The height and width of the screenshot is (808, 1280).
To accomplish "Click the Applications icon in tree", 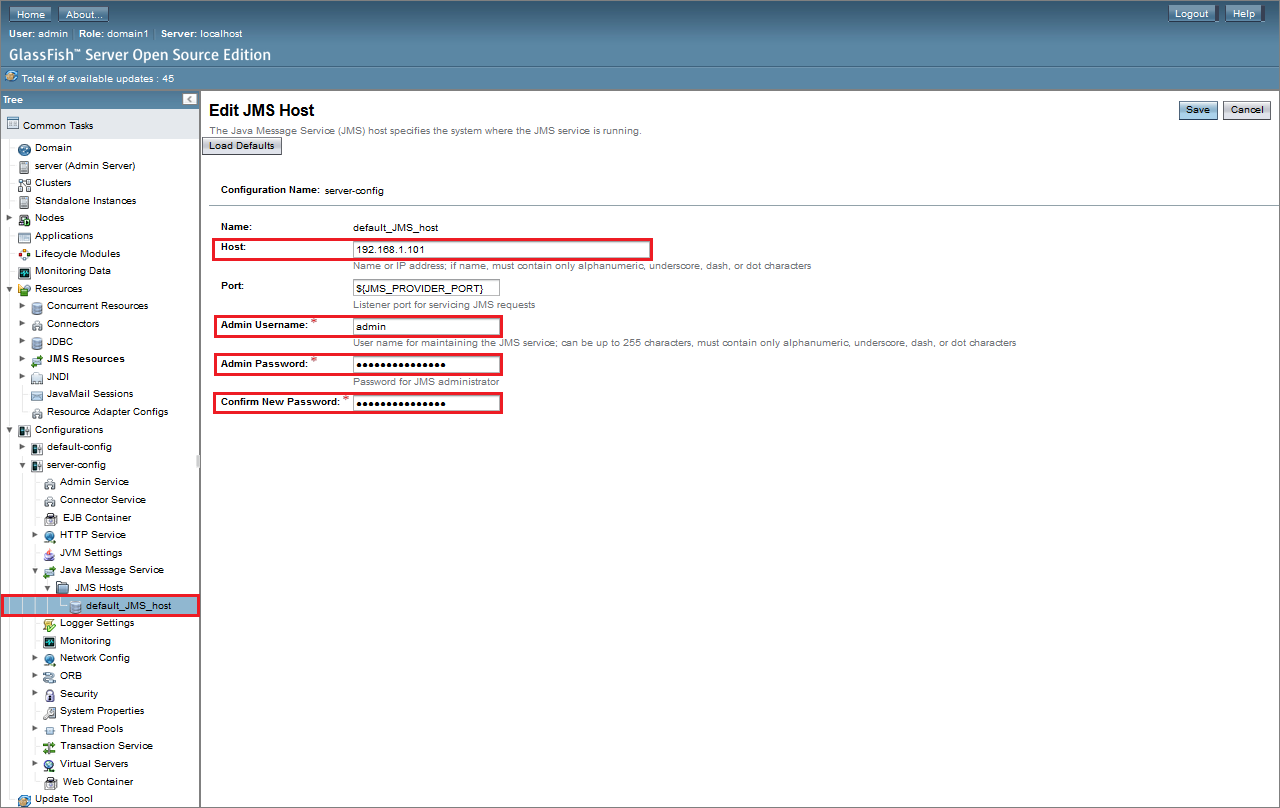I will click(25, 236).
